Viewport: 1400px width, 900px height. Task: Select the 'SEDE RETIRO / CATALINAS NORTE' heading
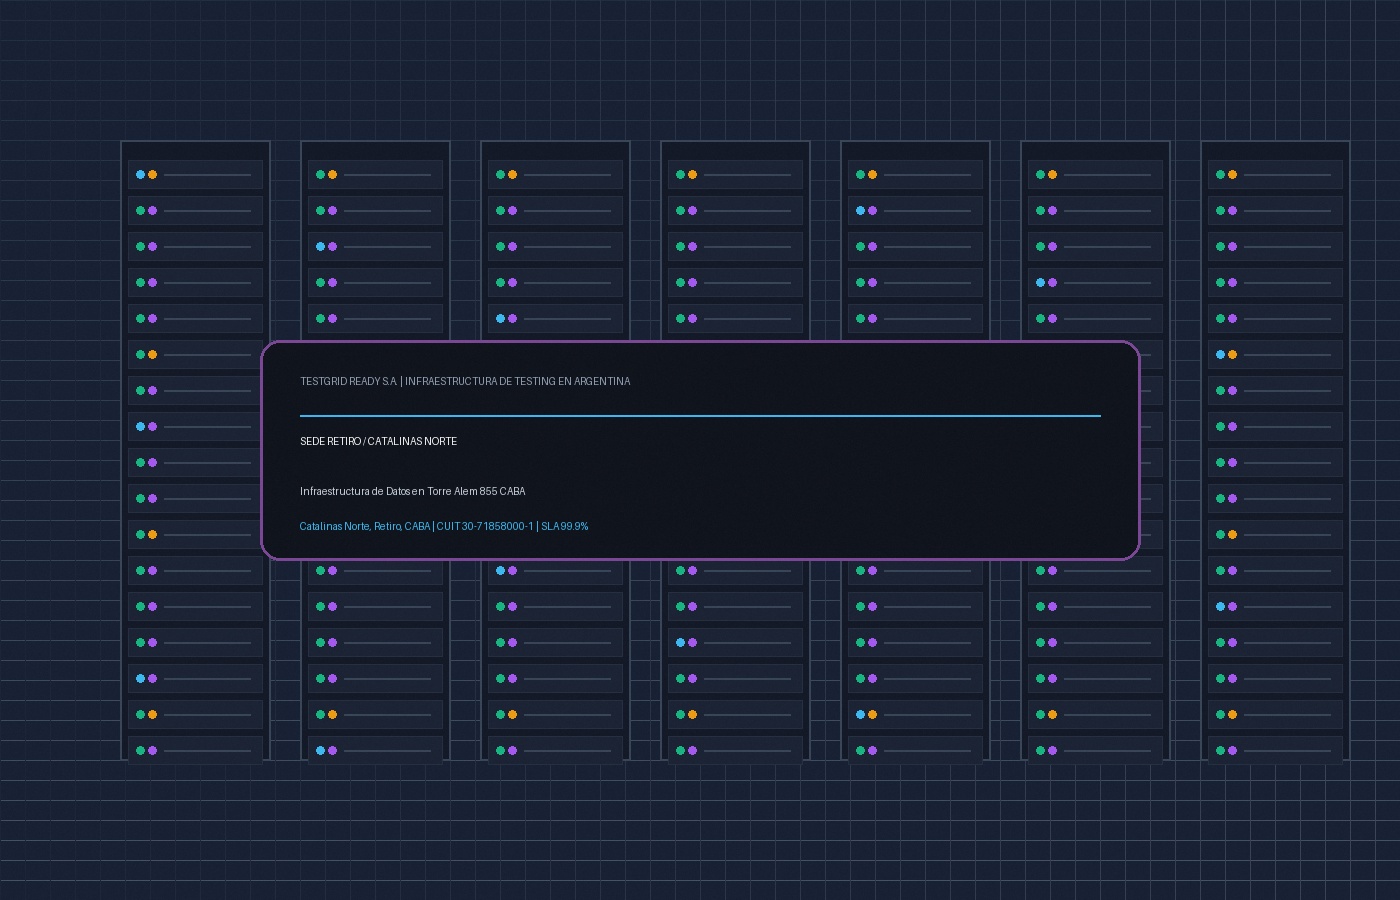coord(378,441)
